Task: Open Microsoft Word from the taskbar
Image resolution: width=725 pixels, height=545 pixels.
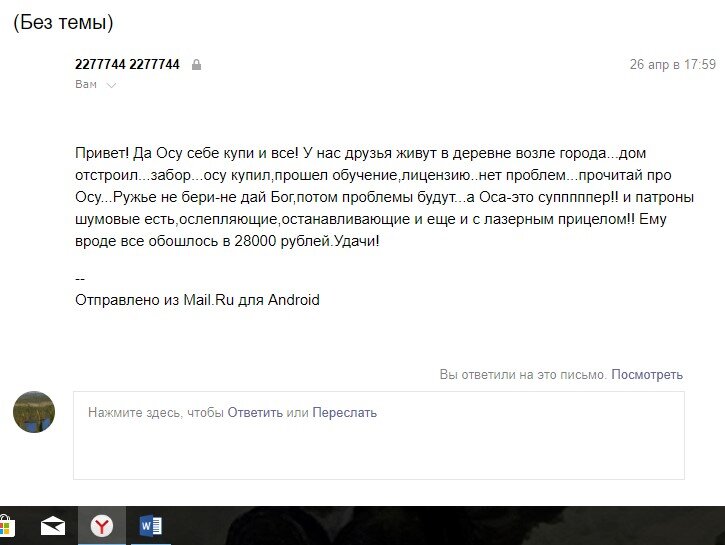Action: coord(150,526)
